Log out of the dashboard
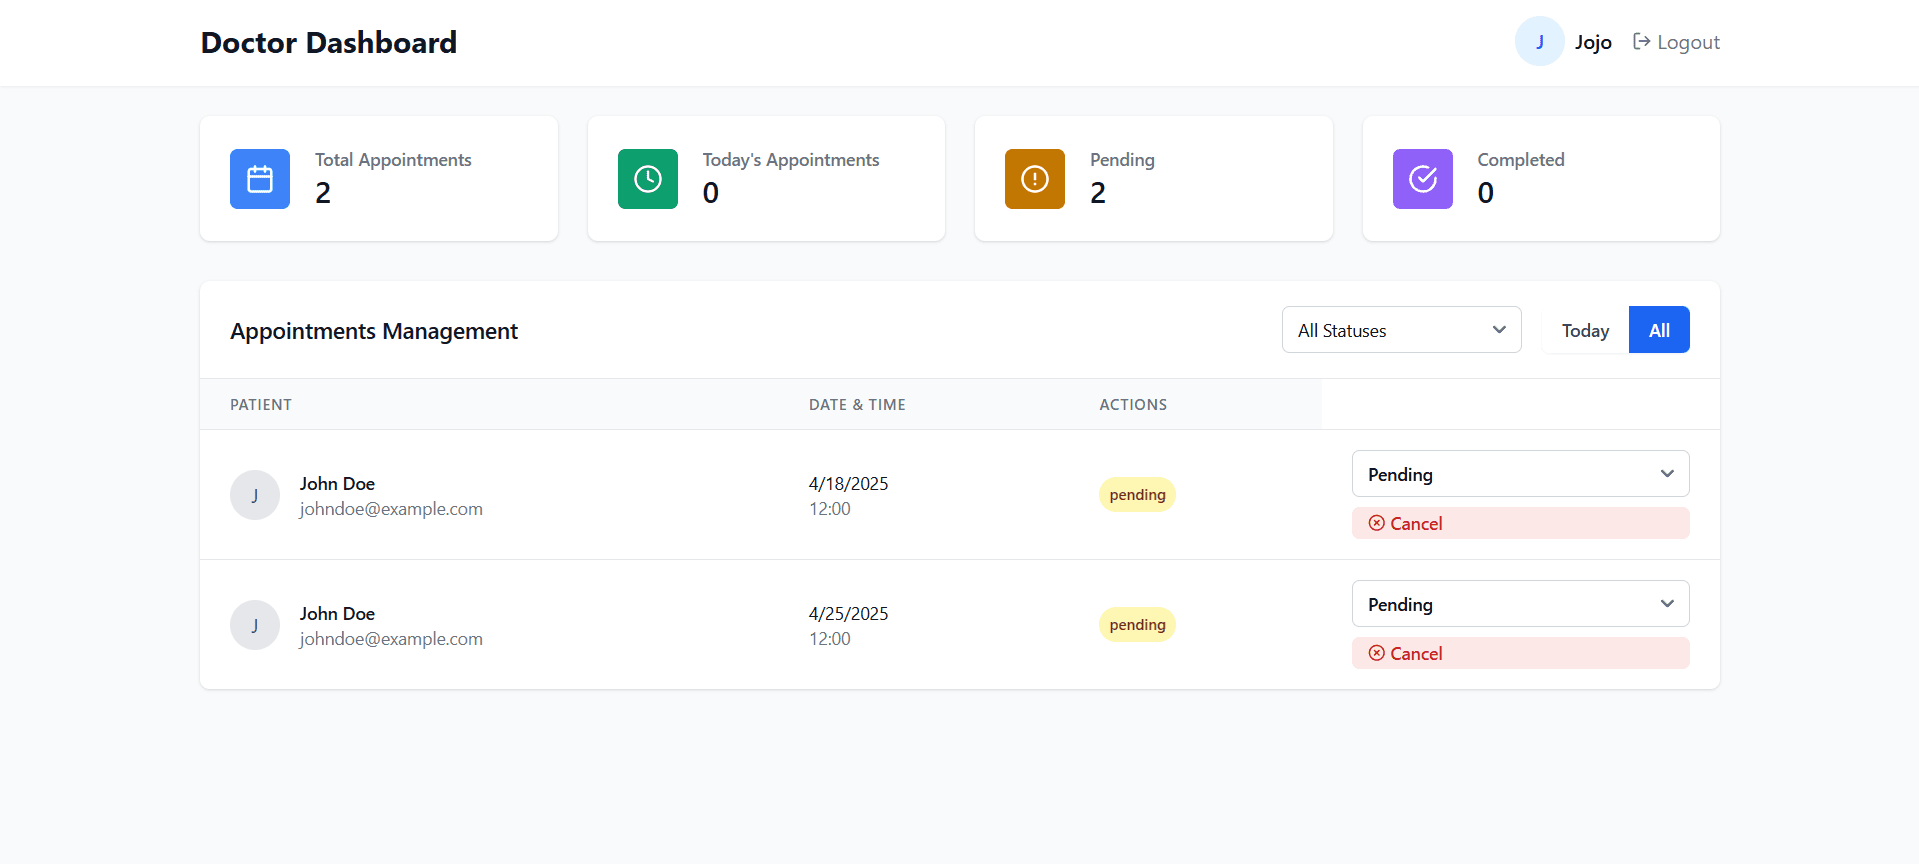 pyautogui.click(x=1676, y=42)
